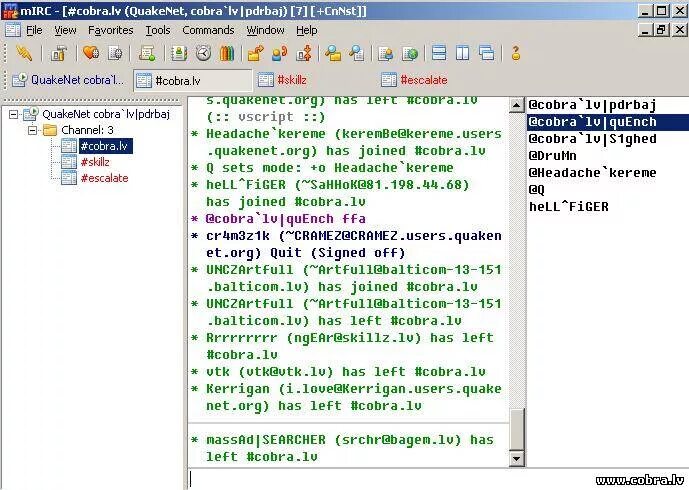The image size is (689, 490).
Task: Click the DCC Chat people icon
Action: pos(280,54)
